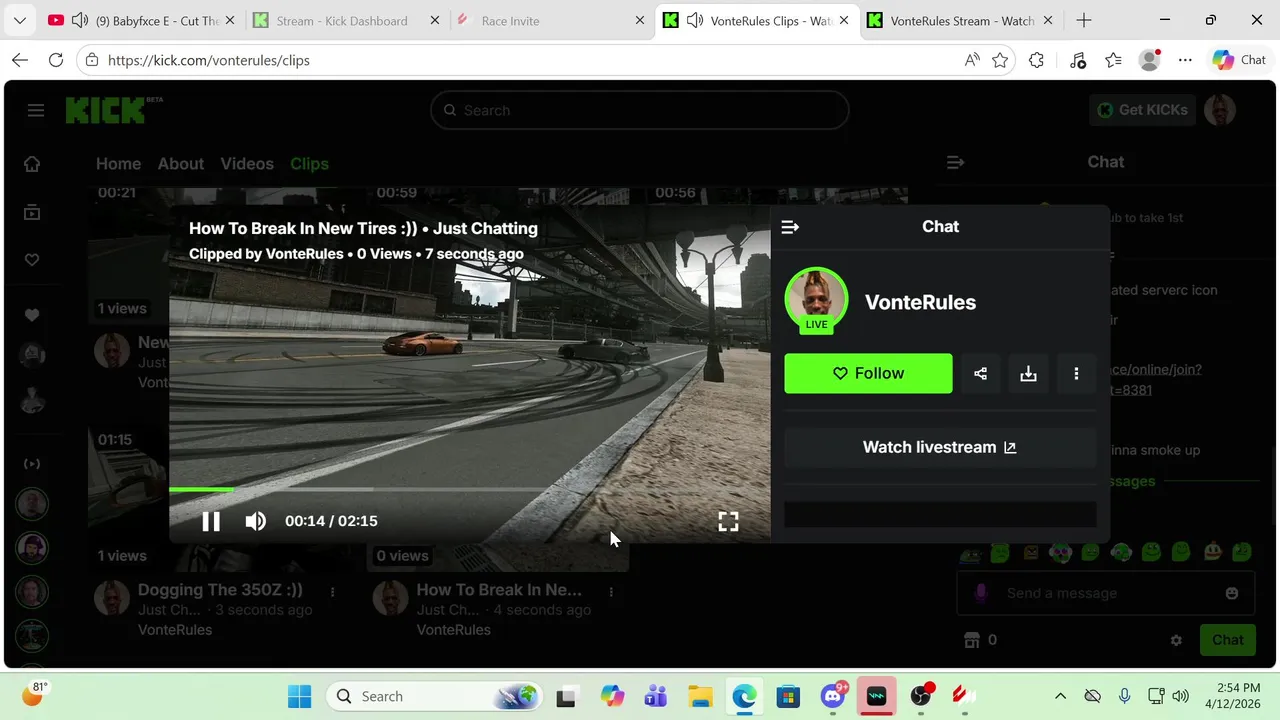Viewport: 1280px width, 720px height.
Task: Open browser Extensions menu
Action: pyautogui.click(x=1036, y=60)
